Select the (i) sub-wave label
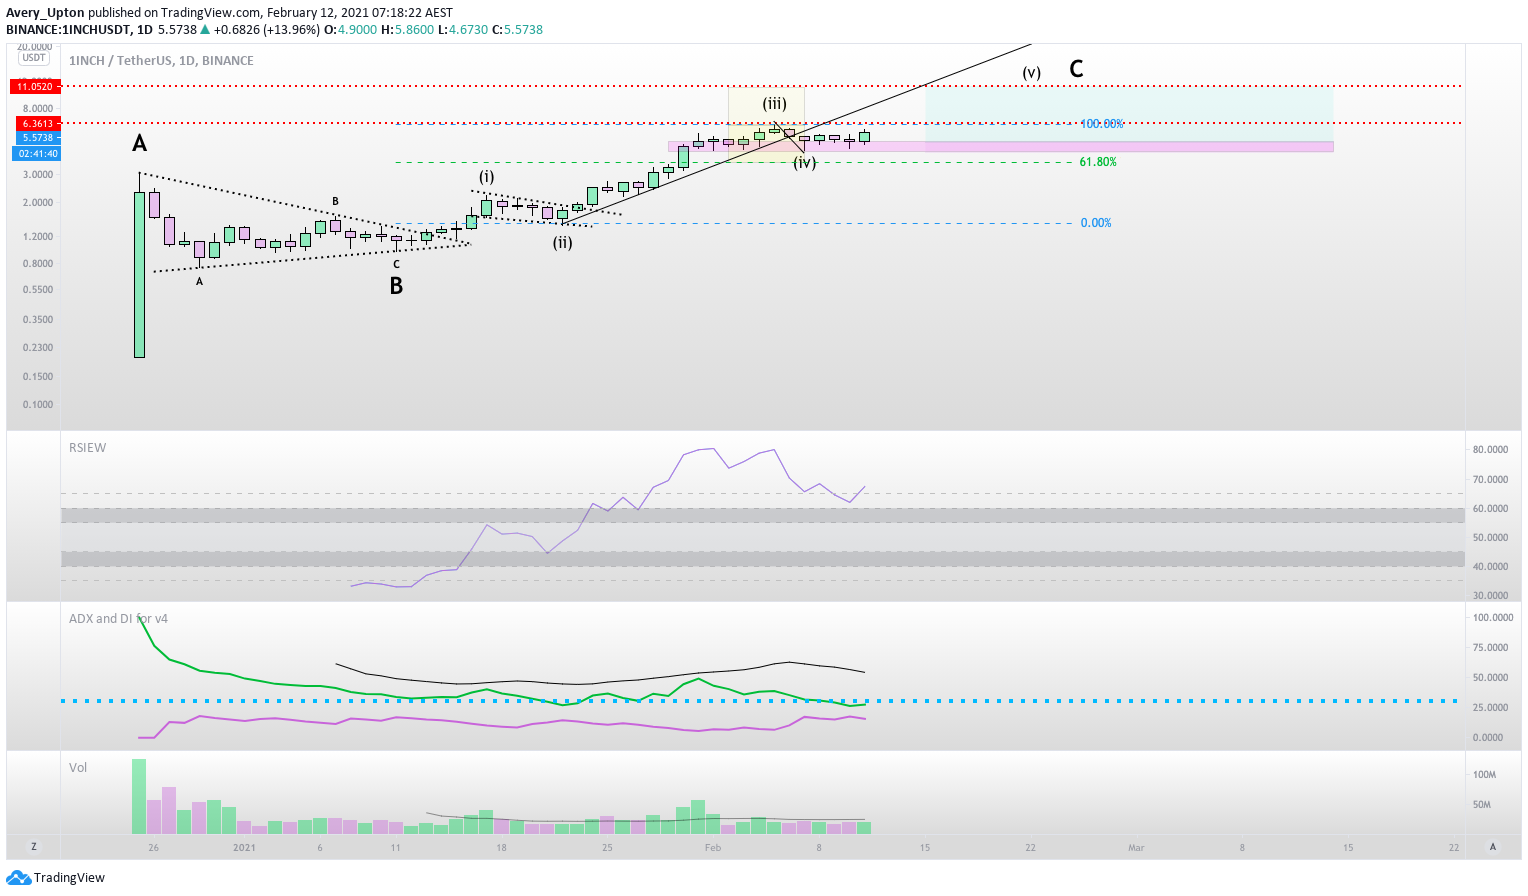 tap(486, 177)
